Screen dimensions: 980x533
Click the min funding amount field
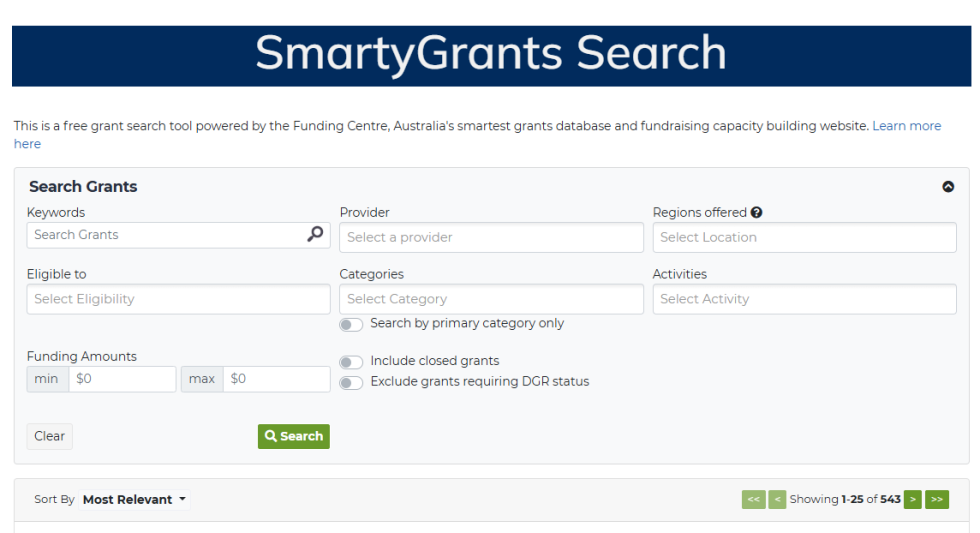click(x=122, y=379)
